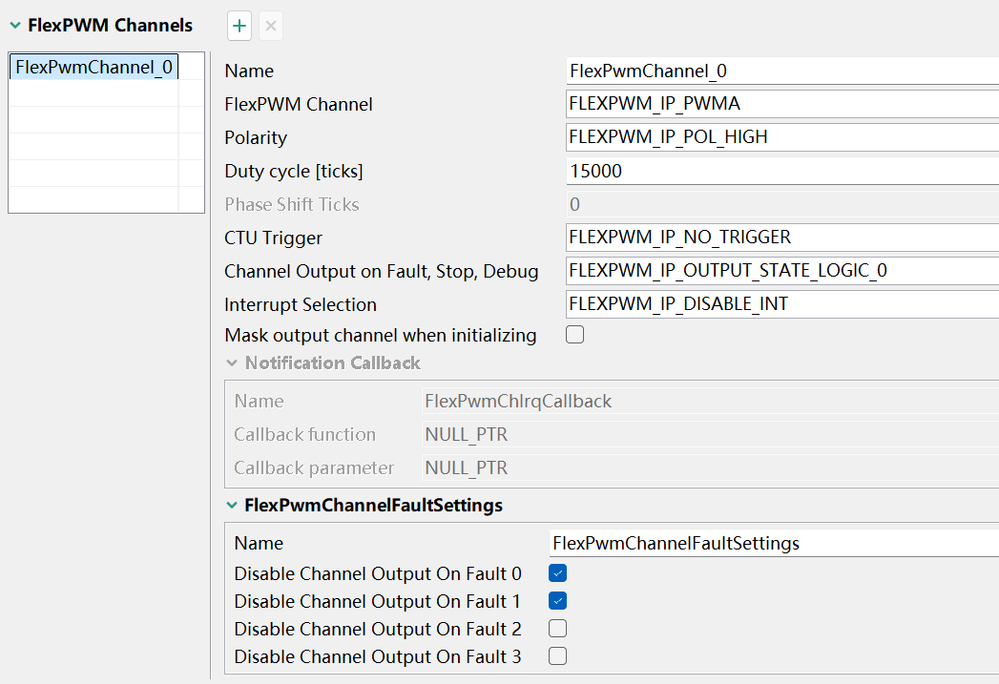The width and height of the screenshot is (999, 684).
Task: Open the Polarity dropdown
Action: (x=782, y=137)
